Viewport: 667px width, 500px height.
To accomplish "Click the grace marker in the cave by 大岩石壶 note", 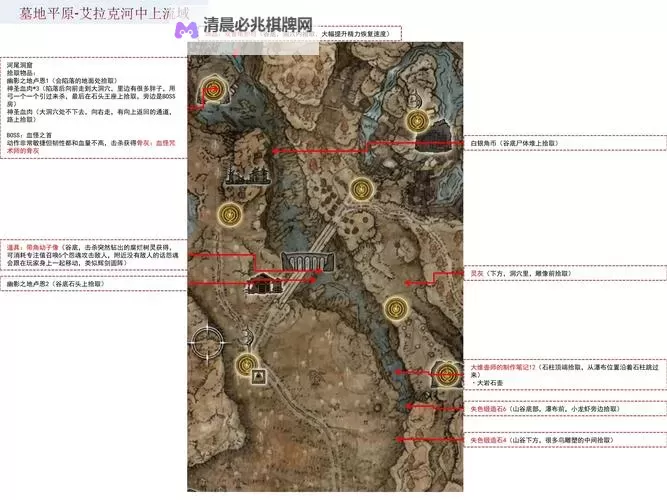I will click(447, 374).
